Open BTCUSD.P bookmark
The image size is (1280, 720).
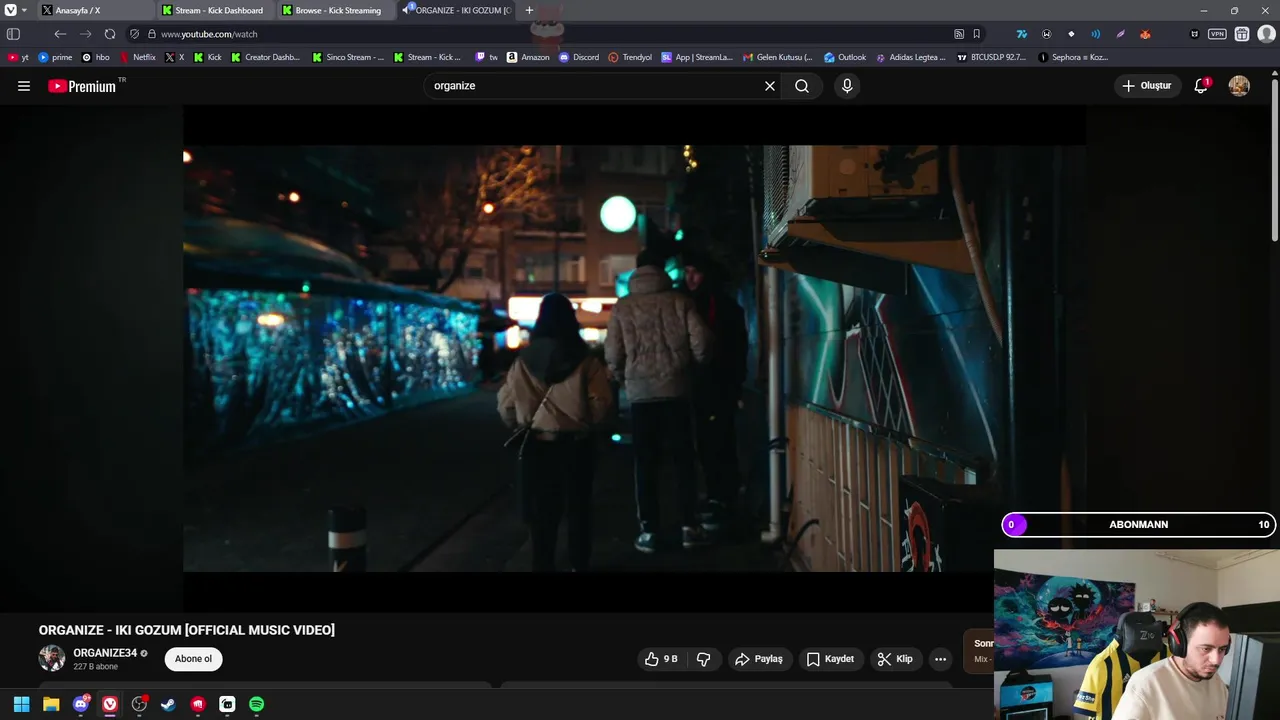click(x=992, y=57)
